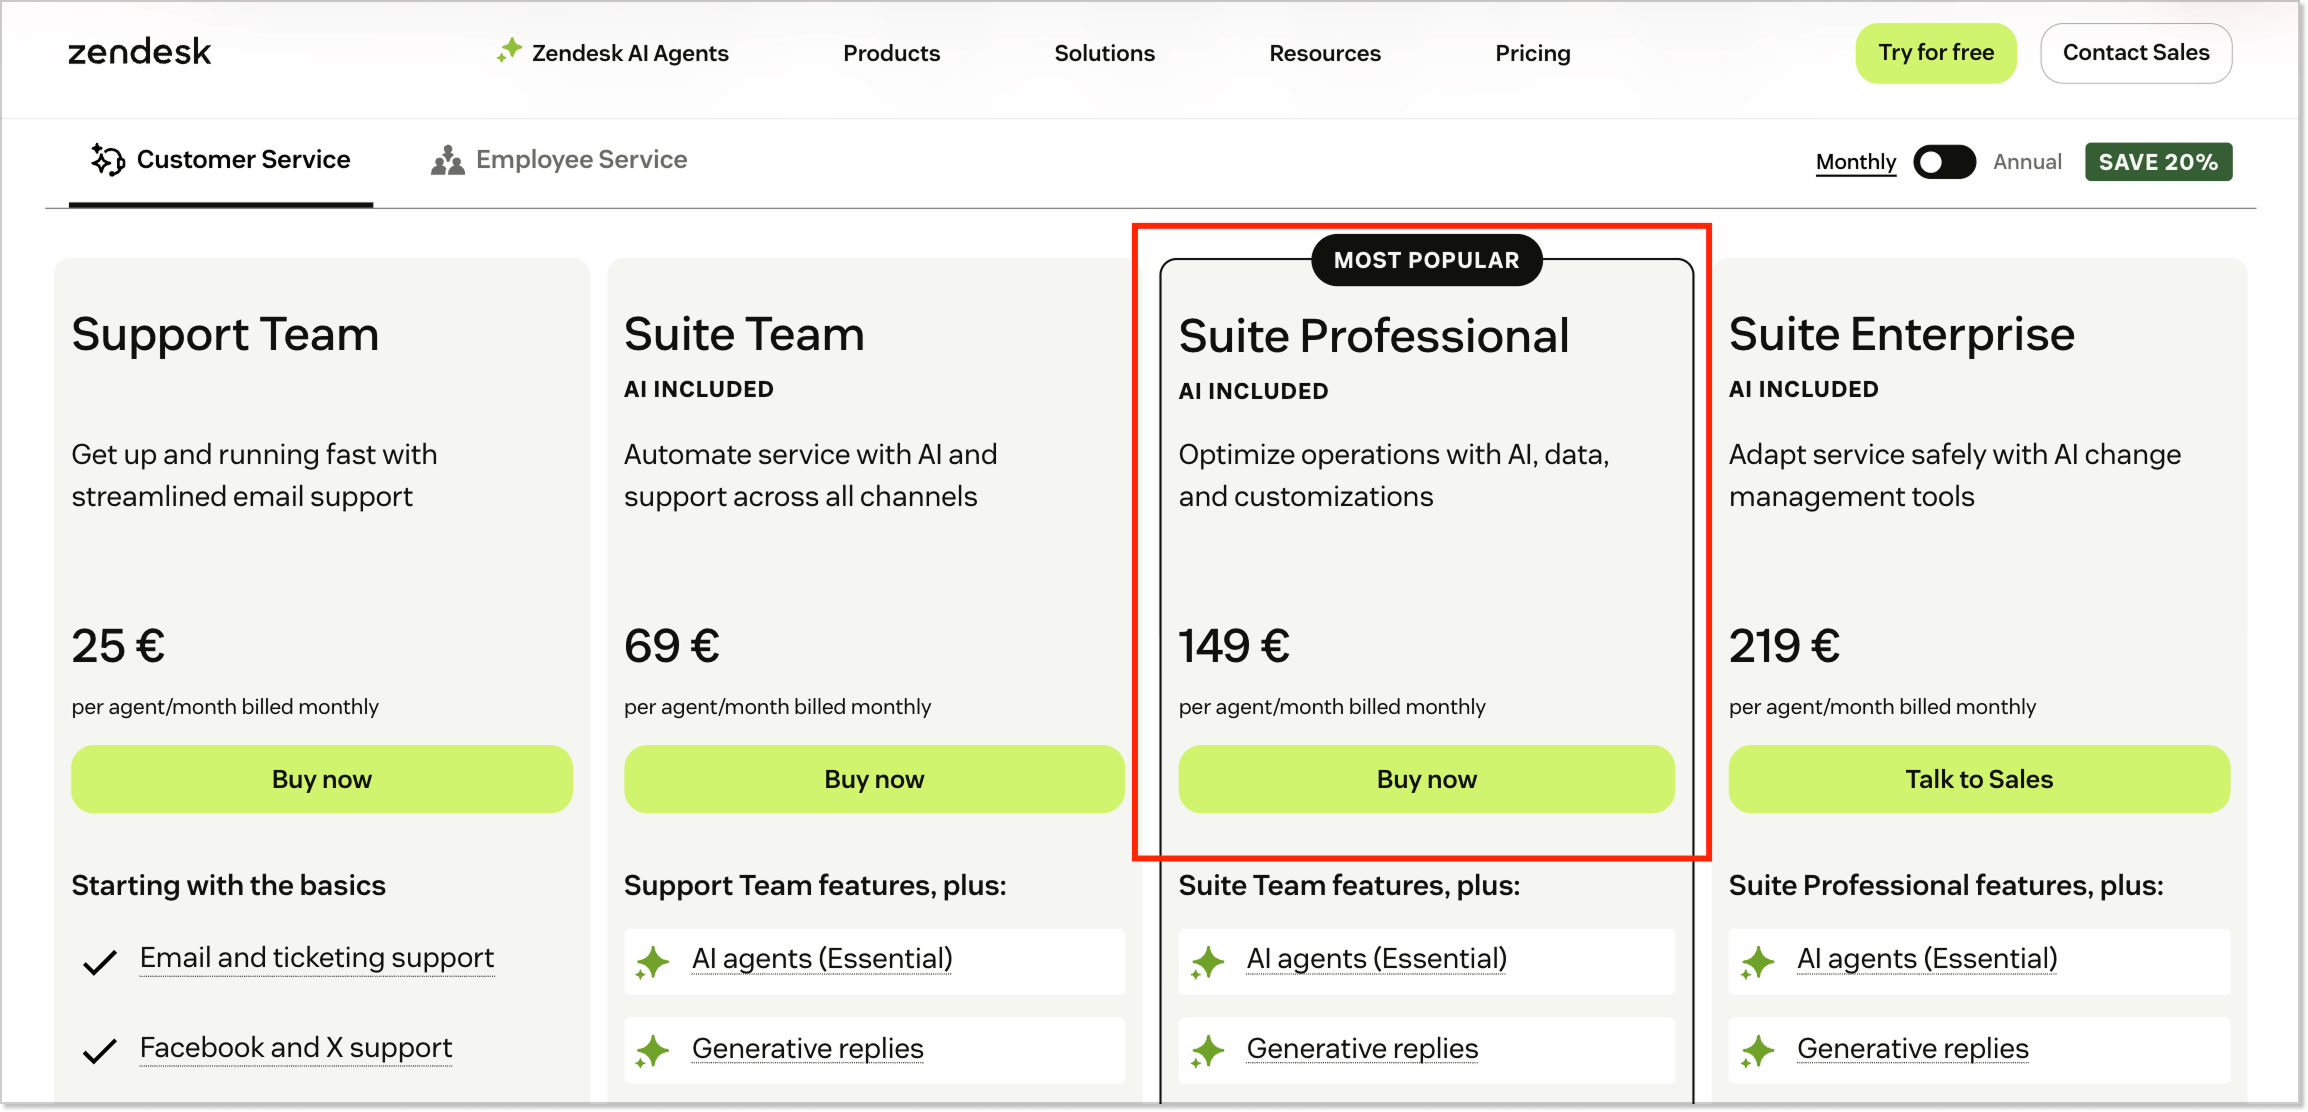
Task: Click Buy now under Suite Professional
Action: [x=1426, y=779]
